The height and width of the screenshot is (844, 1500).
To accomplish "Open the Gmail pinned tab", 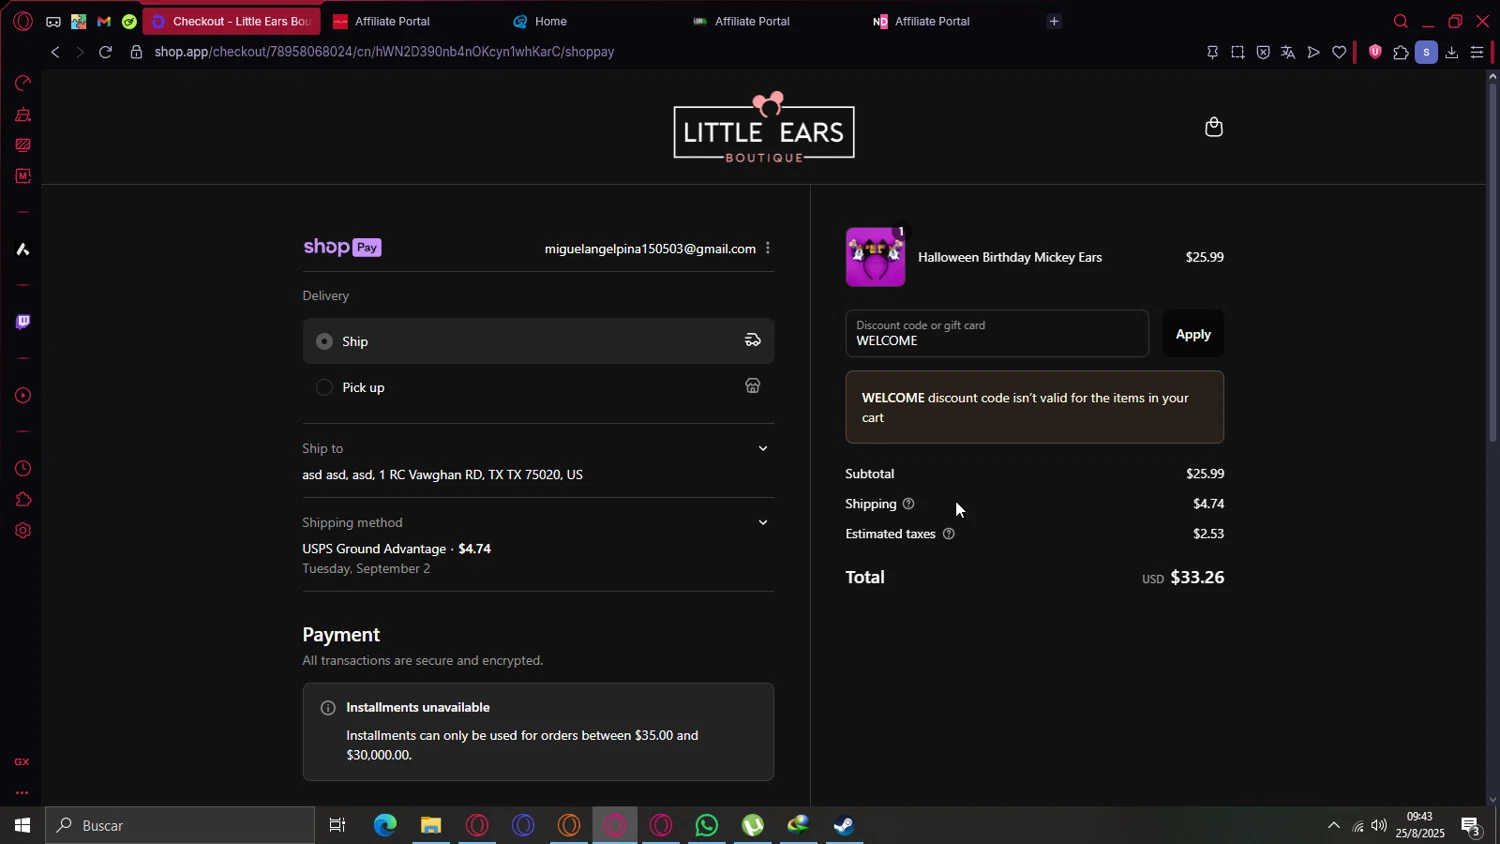I will tap(104, 21).
